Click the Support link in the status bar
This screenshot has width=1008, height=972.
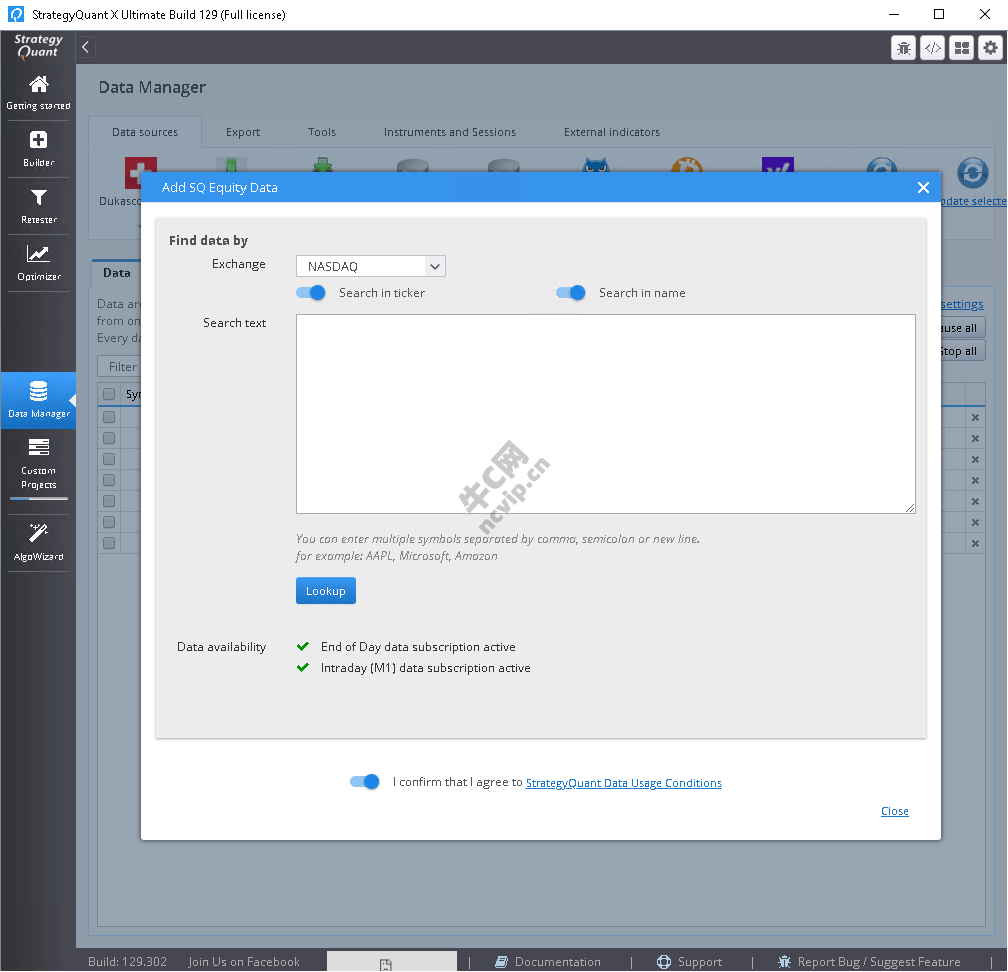[699, 962]
